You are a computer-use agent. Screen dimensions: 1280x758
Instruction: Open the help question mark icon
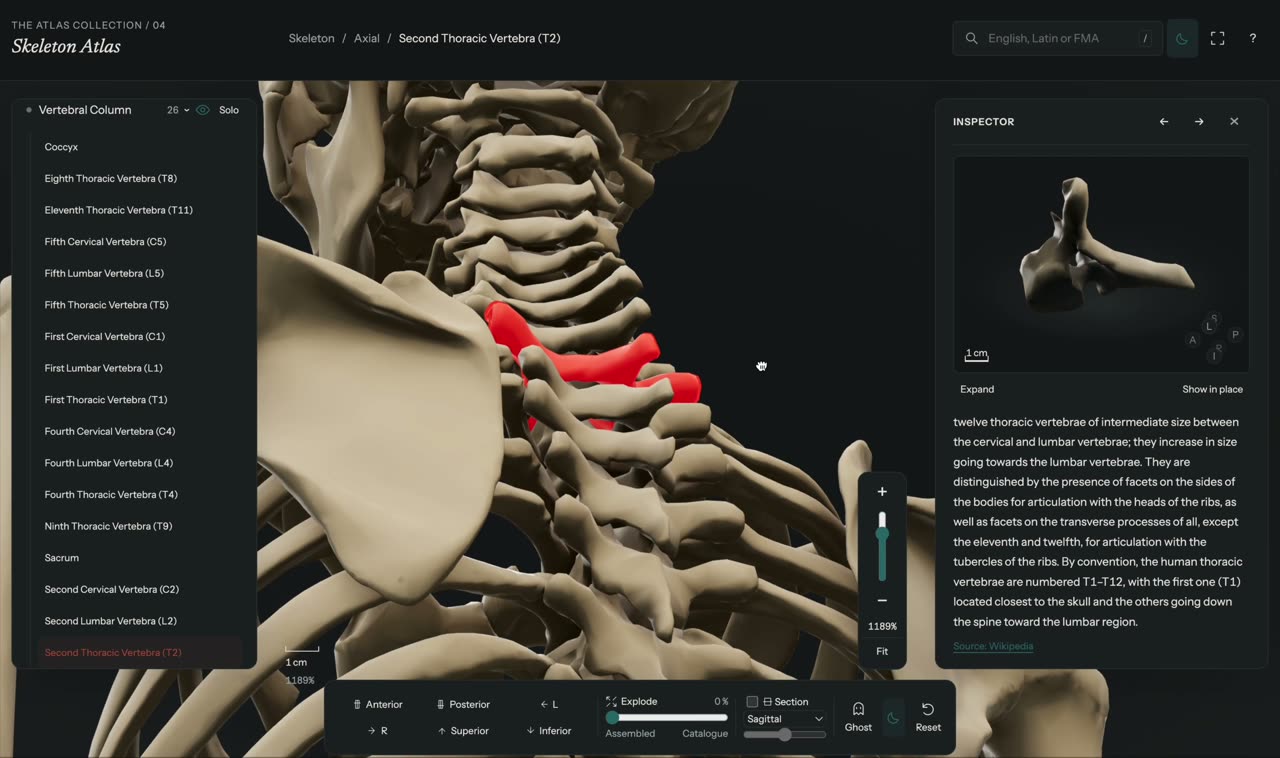[x=1252, y=38]
